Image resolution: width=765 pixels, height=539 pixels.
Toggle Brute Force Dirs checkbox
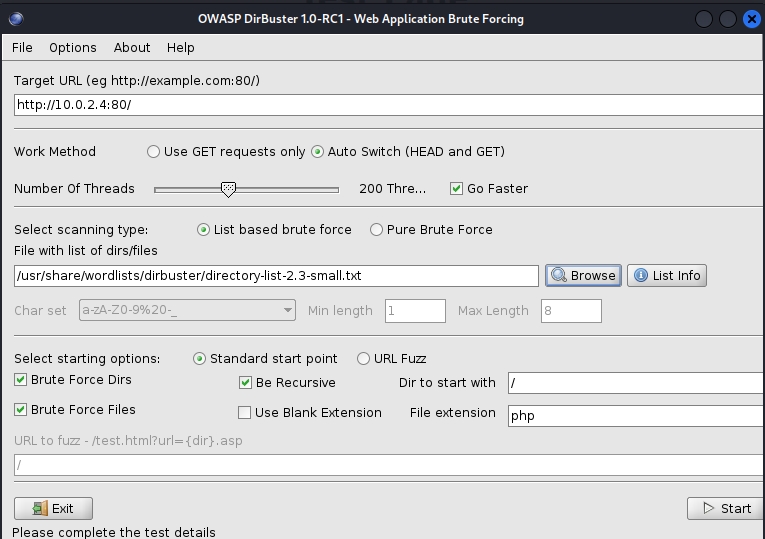coord(21,380)
